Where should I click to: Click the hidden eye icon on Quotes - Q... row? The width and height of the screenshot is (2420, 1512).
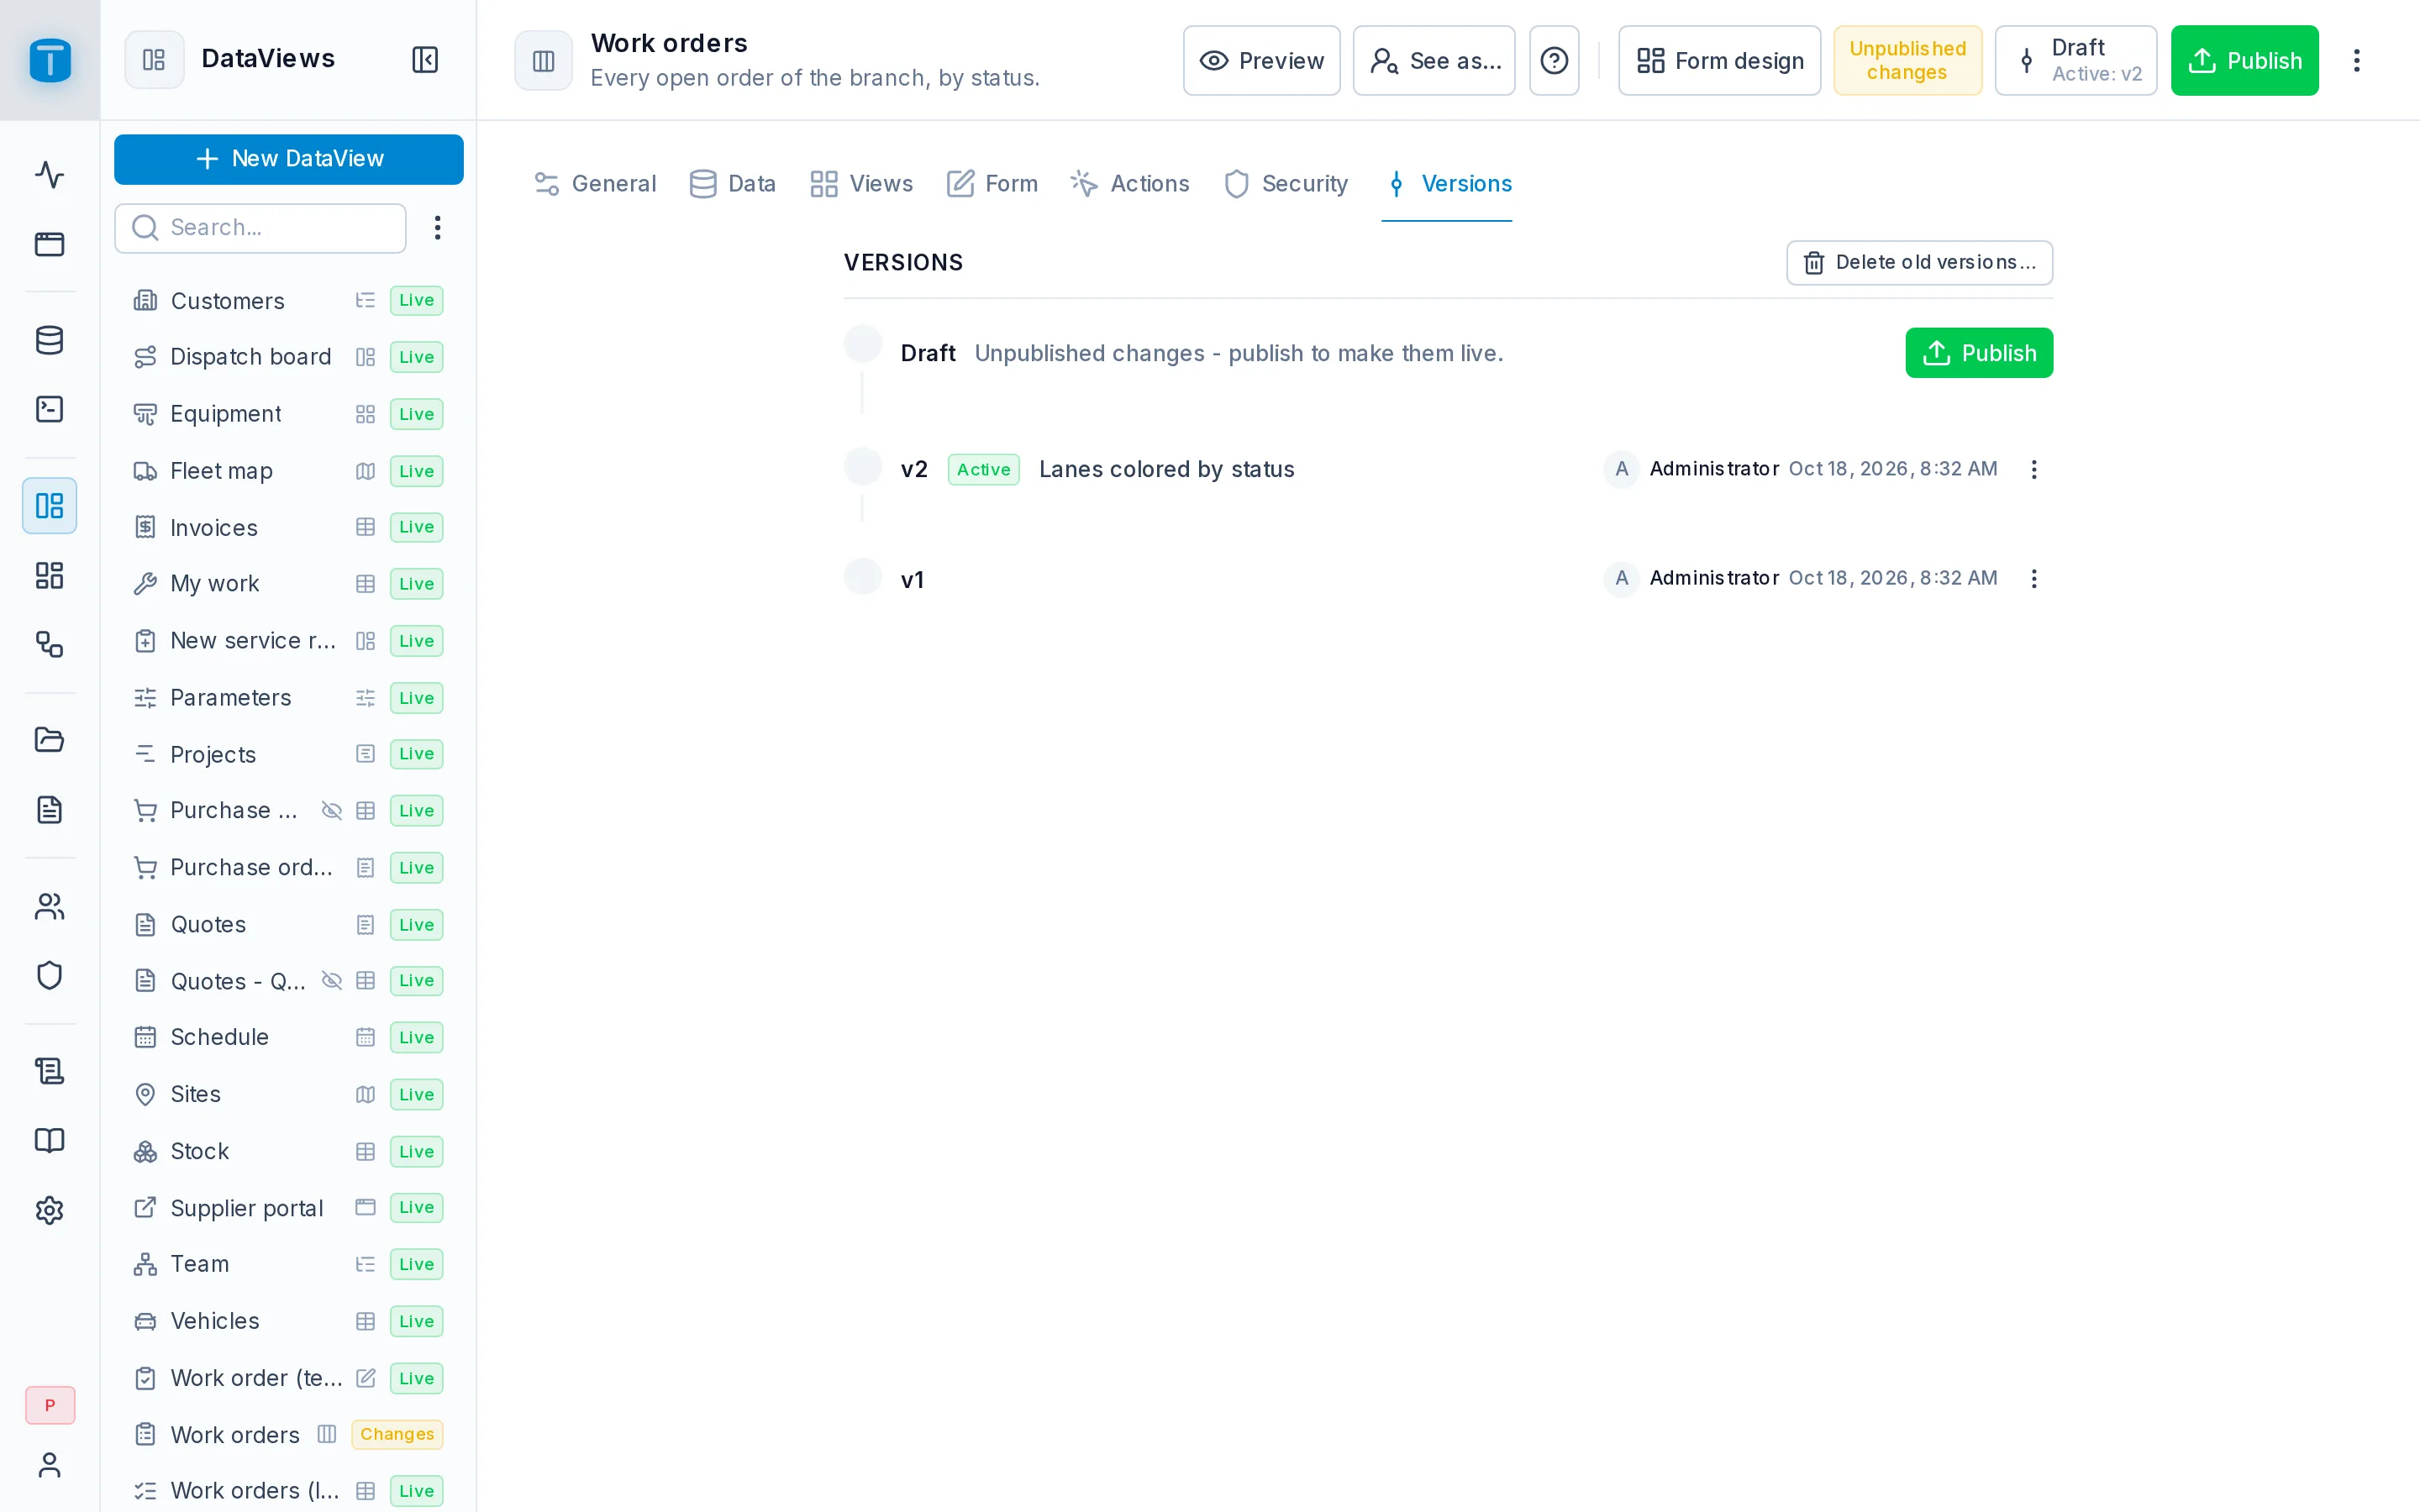[x=332, y=981]
